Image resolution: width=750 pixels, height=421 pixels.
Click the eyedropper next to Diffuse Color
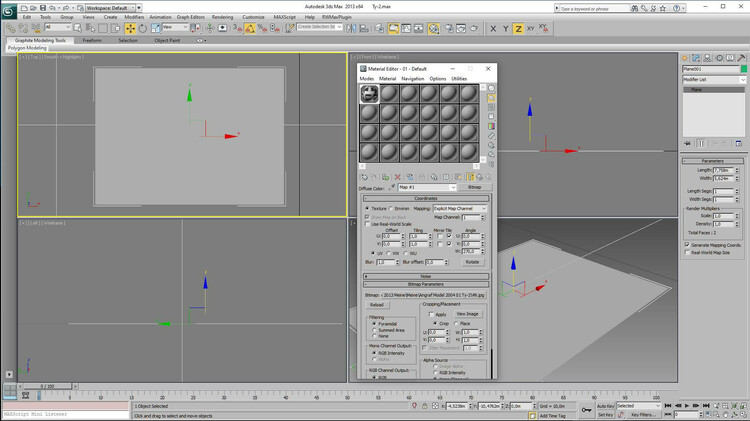393,187
